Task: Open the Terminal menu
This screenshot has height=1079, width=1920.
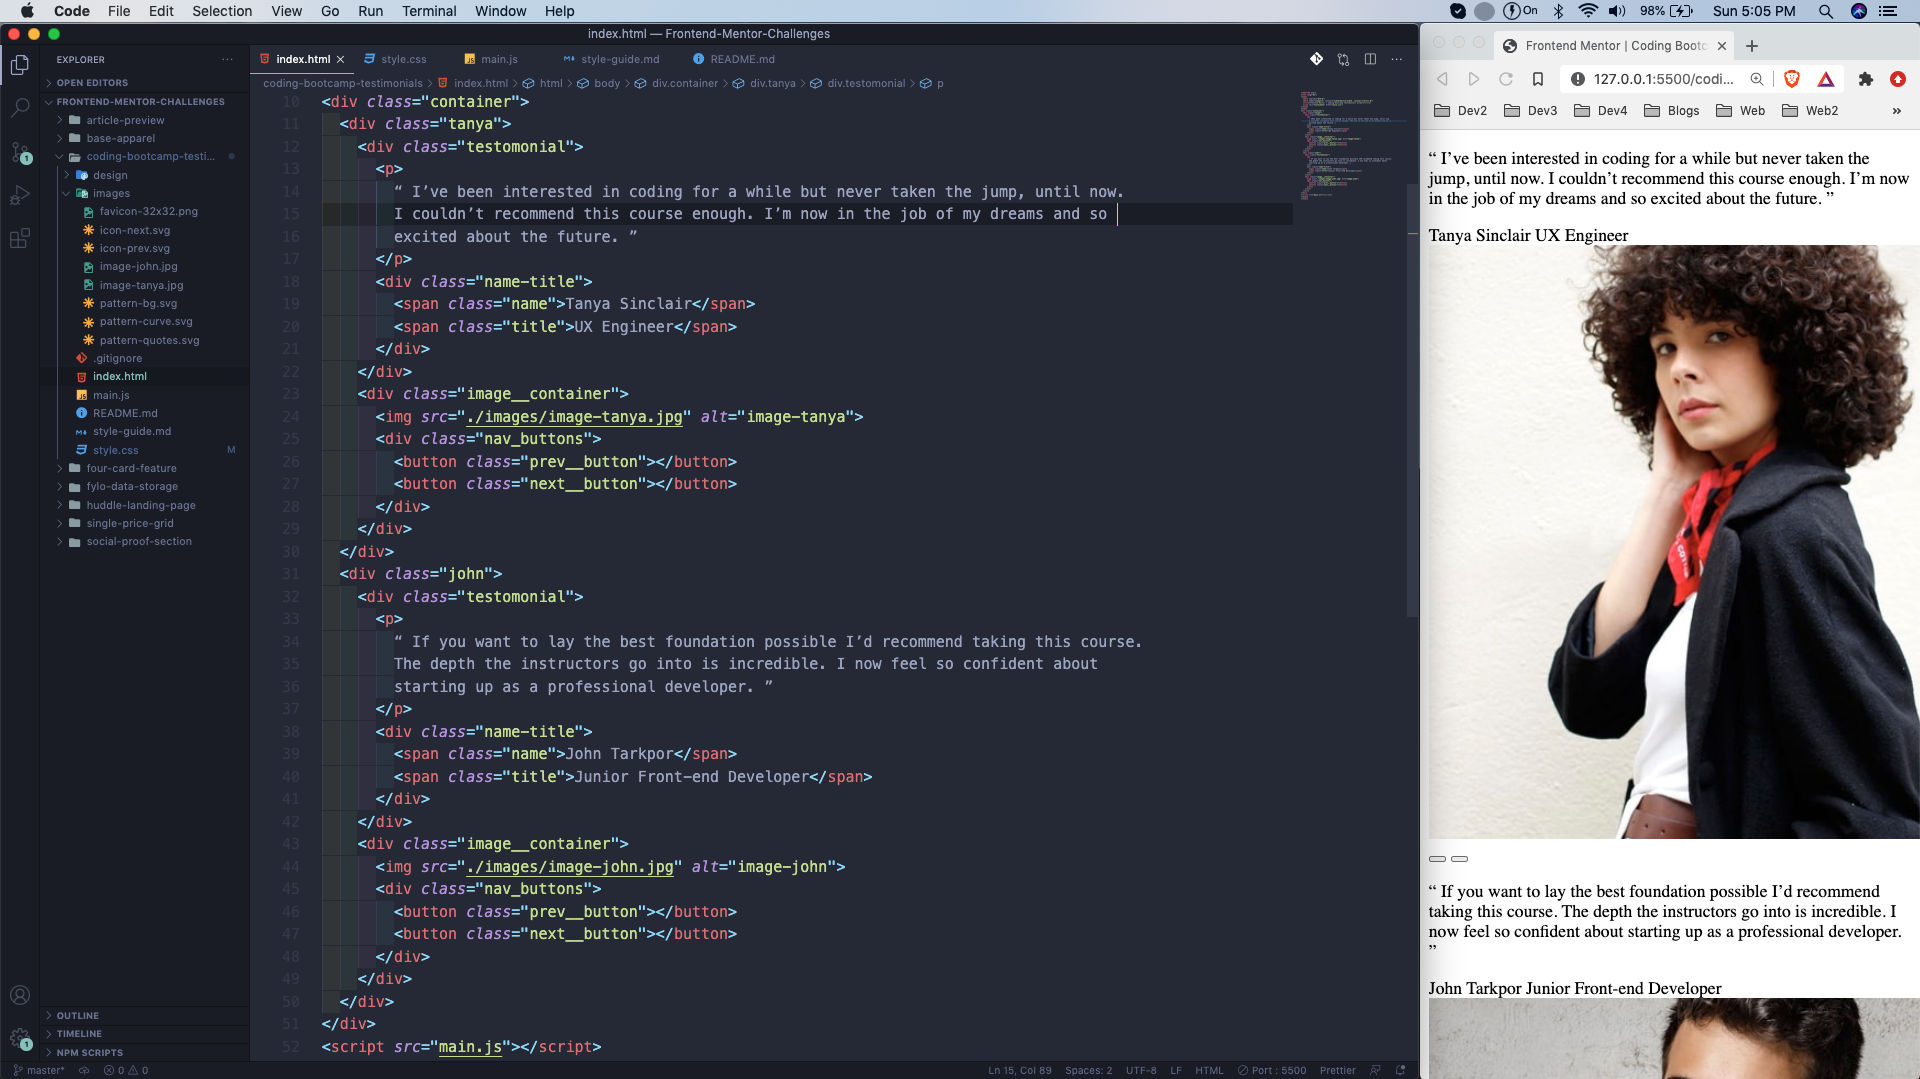Action: point(429,11)
